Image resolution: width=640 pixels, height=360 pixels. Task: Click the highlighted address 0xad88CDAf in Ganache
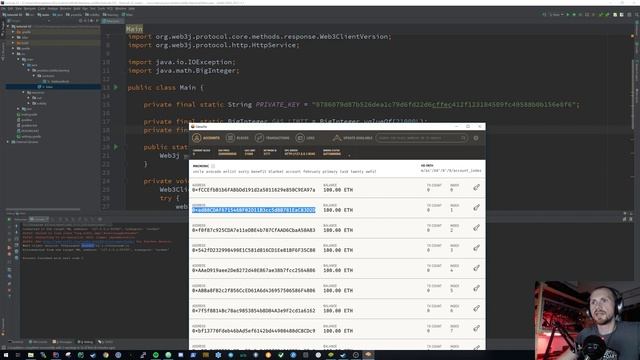pyautogui.click(x=253, y=210)
